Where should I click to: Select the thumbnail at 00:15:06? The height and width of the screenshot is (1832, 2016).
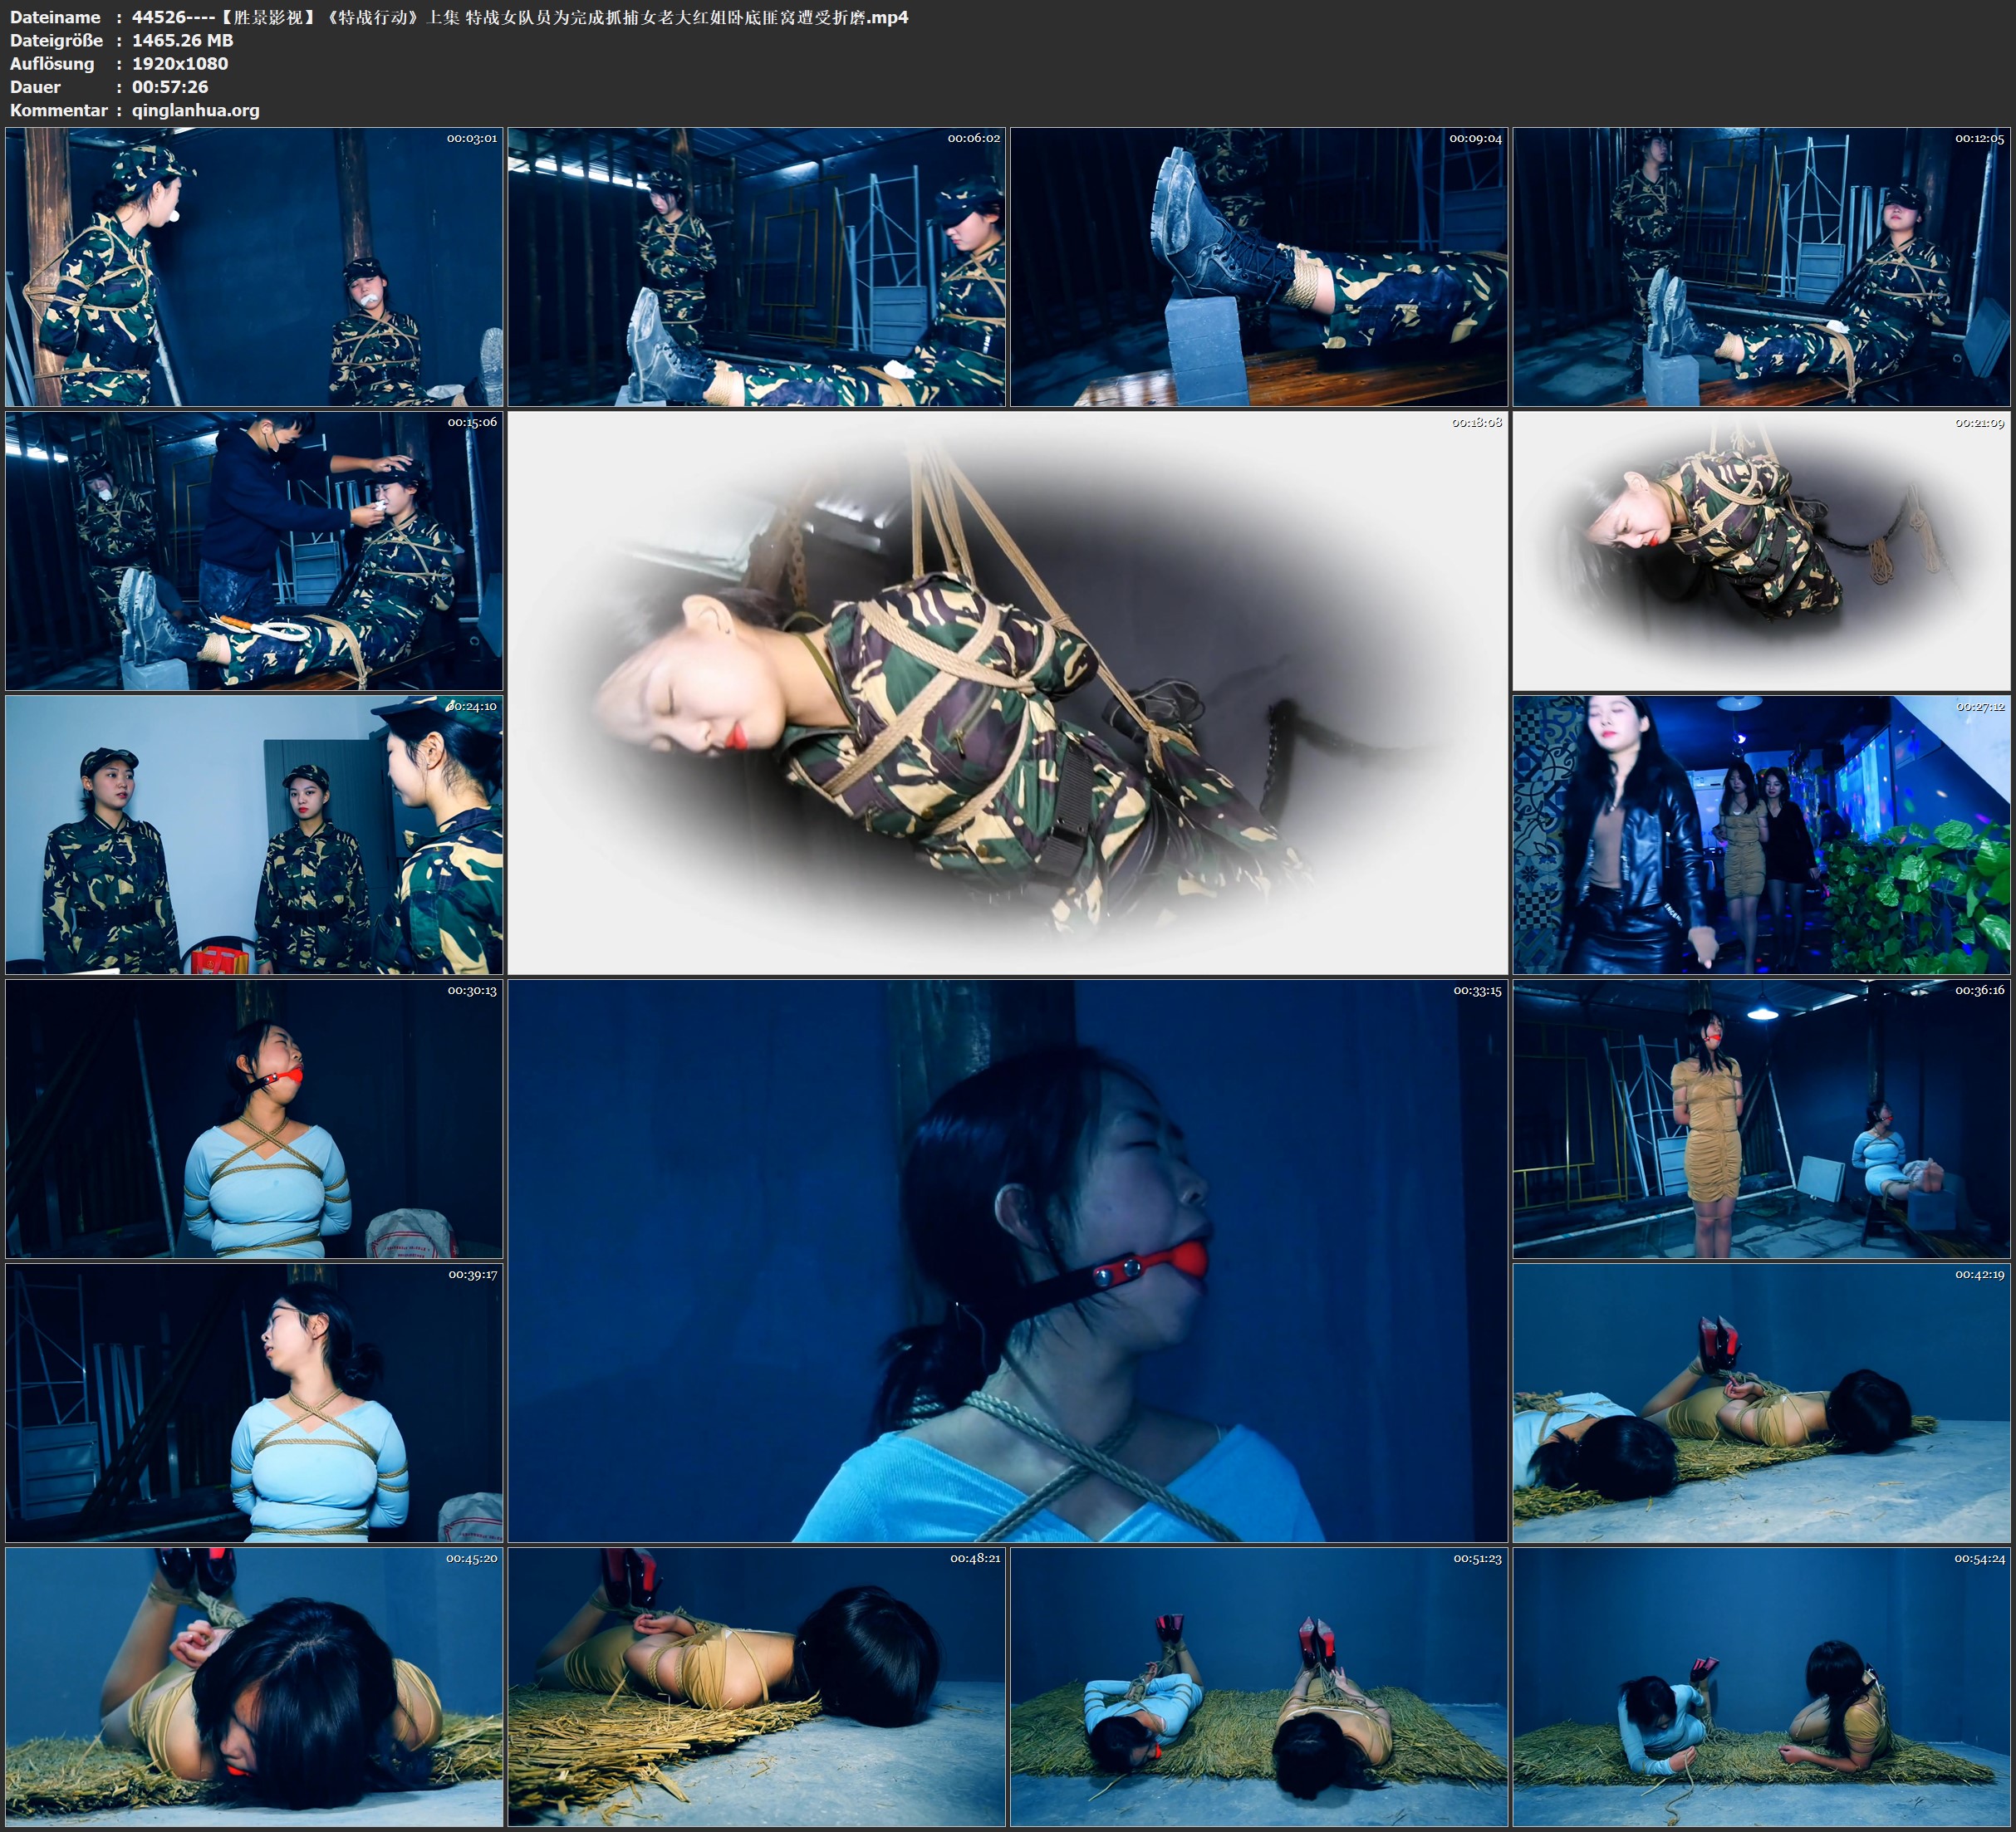[x=254, y=551]
